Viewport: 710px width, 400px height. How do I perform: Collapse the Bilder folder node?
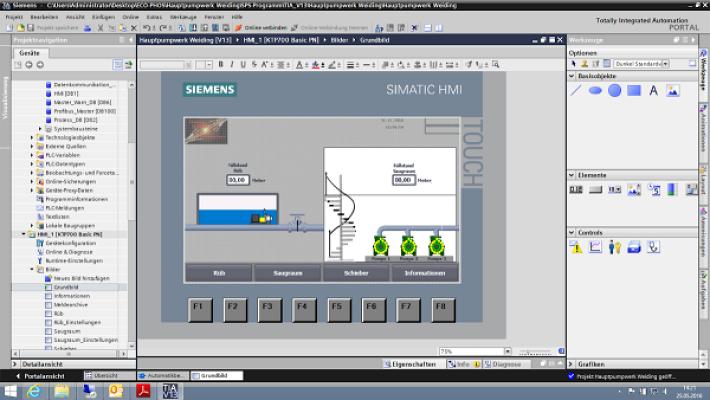[32, 269]
